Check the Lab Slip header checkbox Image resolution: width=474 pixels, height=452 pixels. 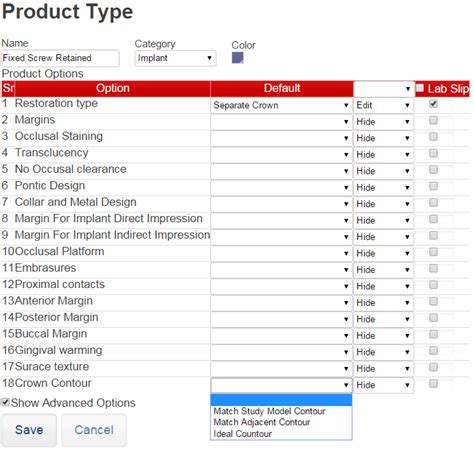coord(420,88)
